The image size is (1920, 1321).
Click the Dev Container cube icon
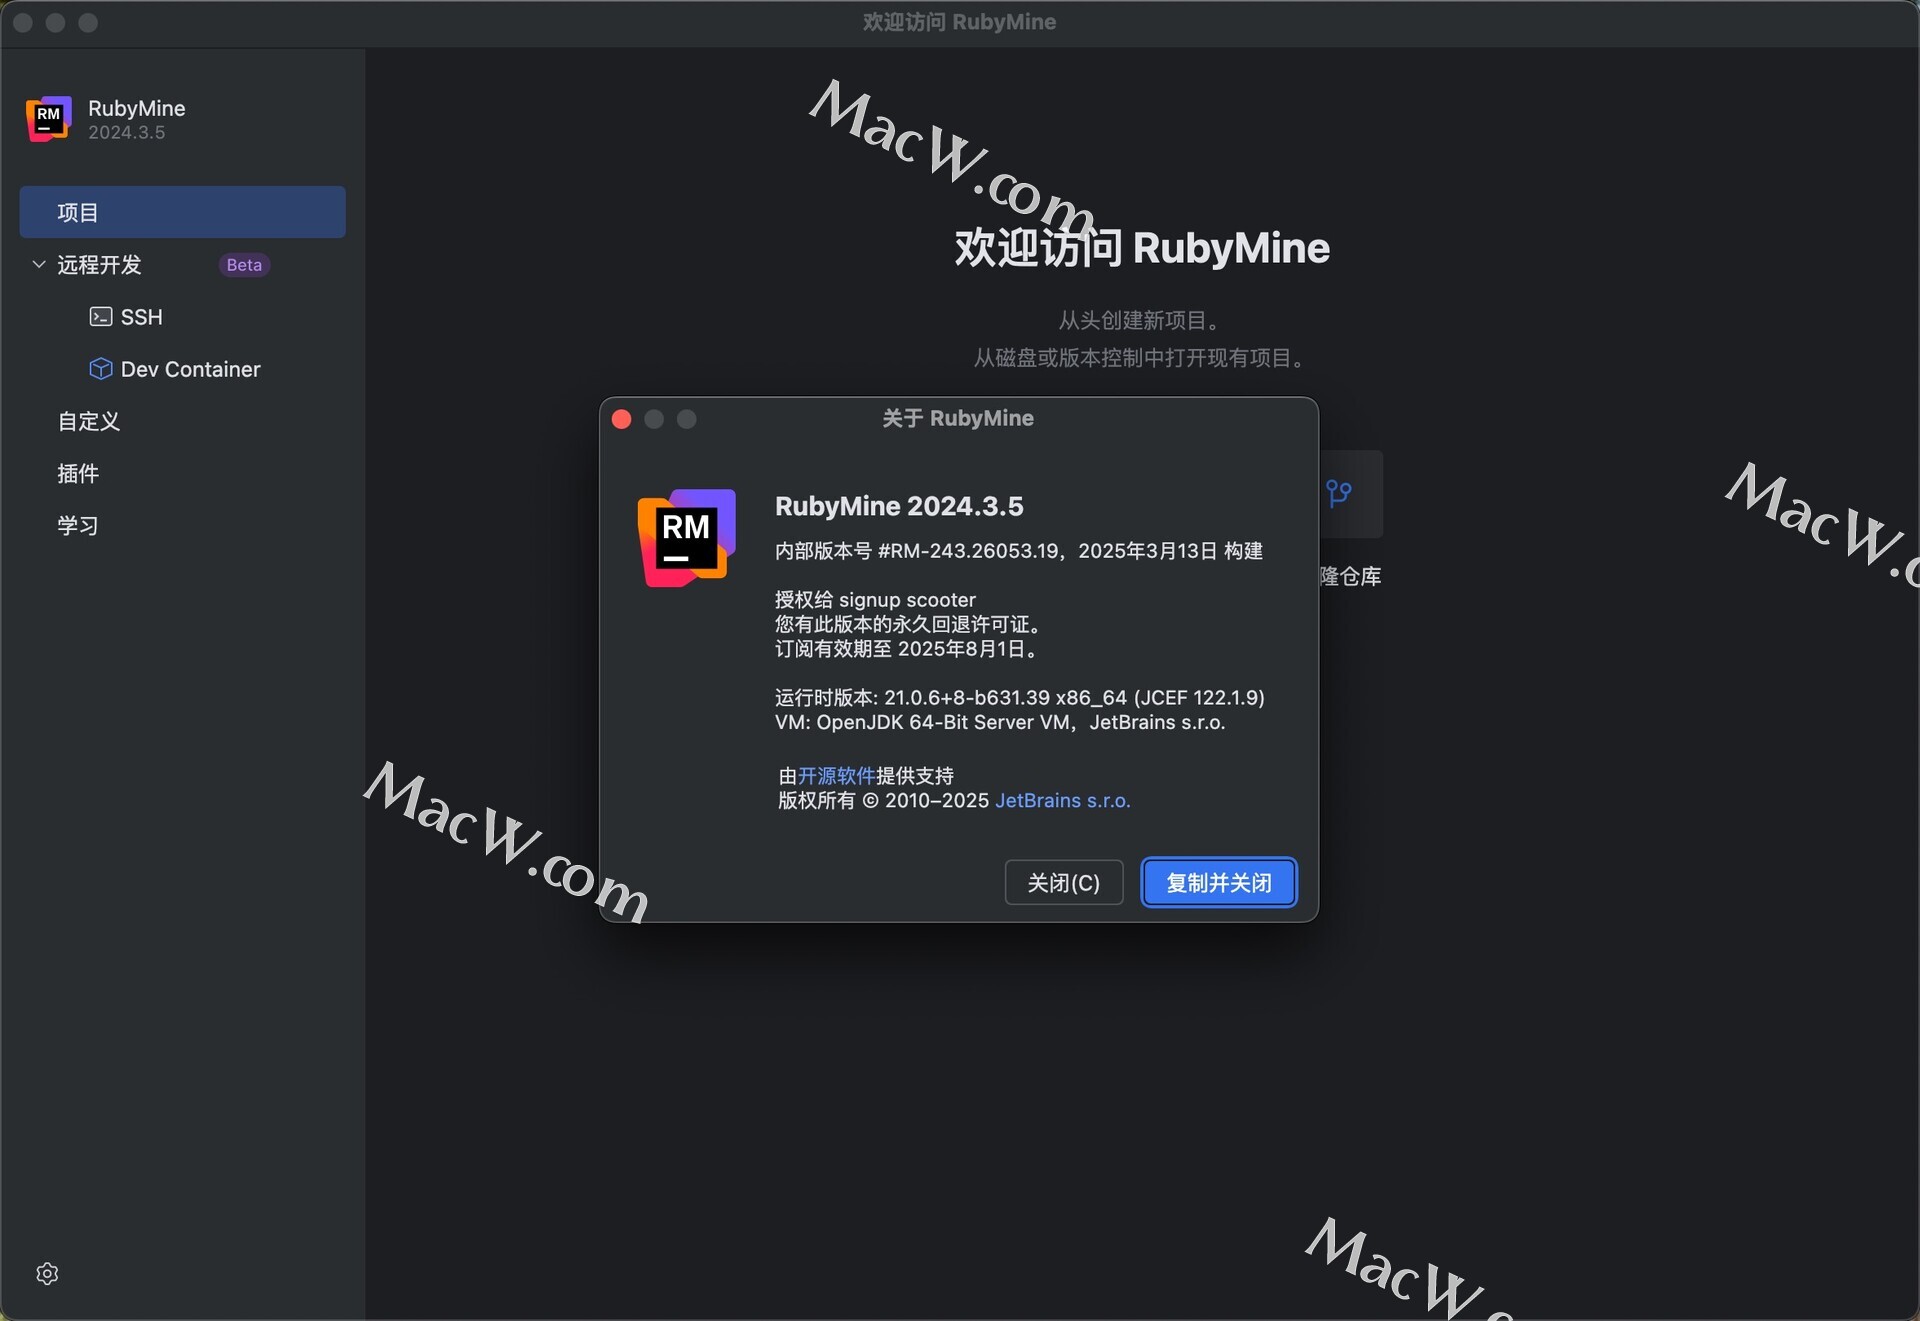[x=100, y=369]
